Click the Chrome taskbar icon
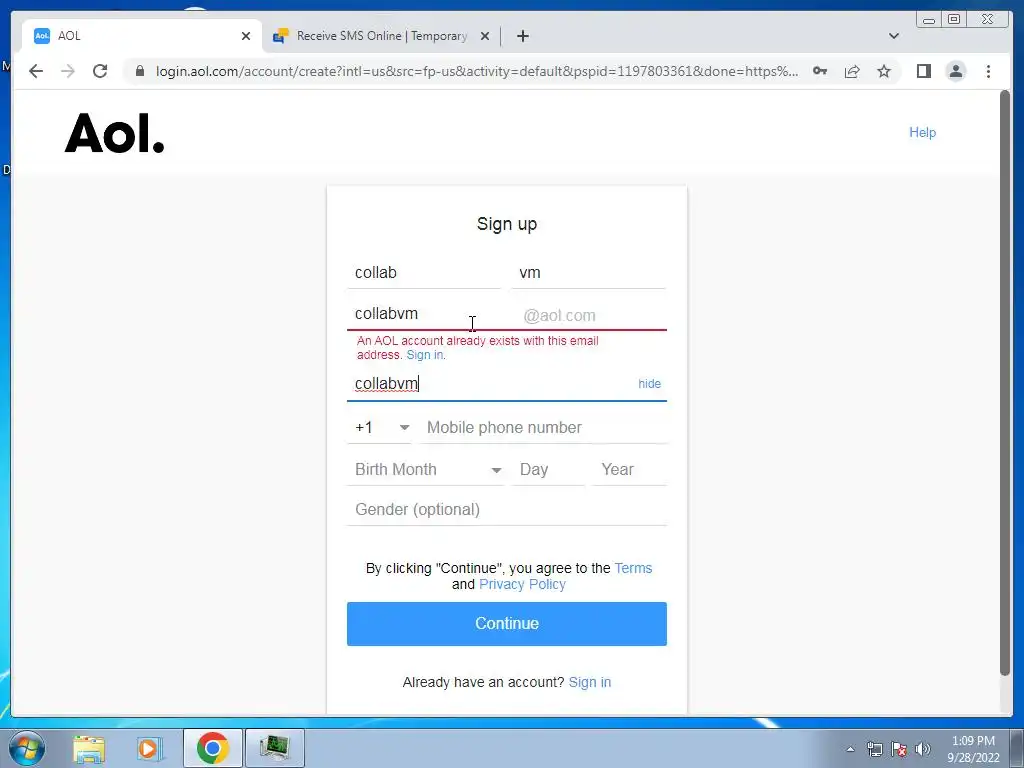Image resolution: width=1024 pixels, height=768 pixels. pyautogui.click(x=212, y=748)
